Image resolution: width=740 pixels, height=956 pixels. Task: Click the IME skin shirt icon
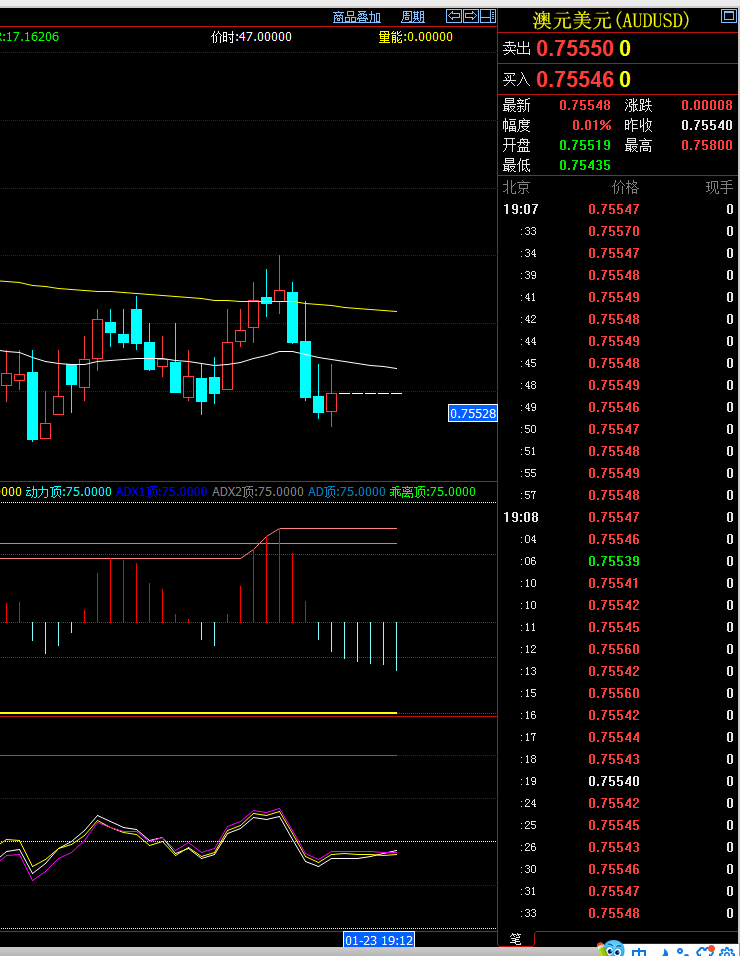pos(703,951)
